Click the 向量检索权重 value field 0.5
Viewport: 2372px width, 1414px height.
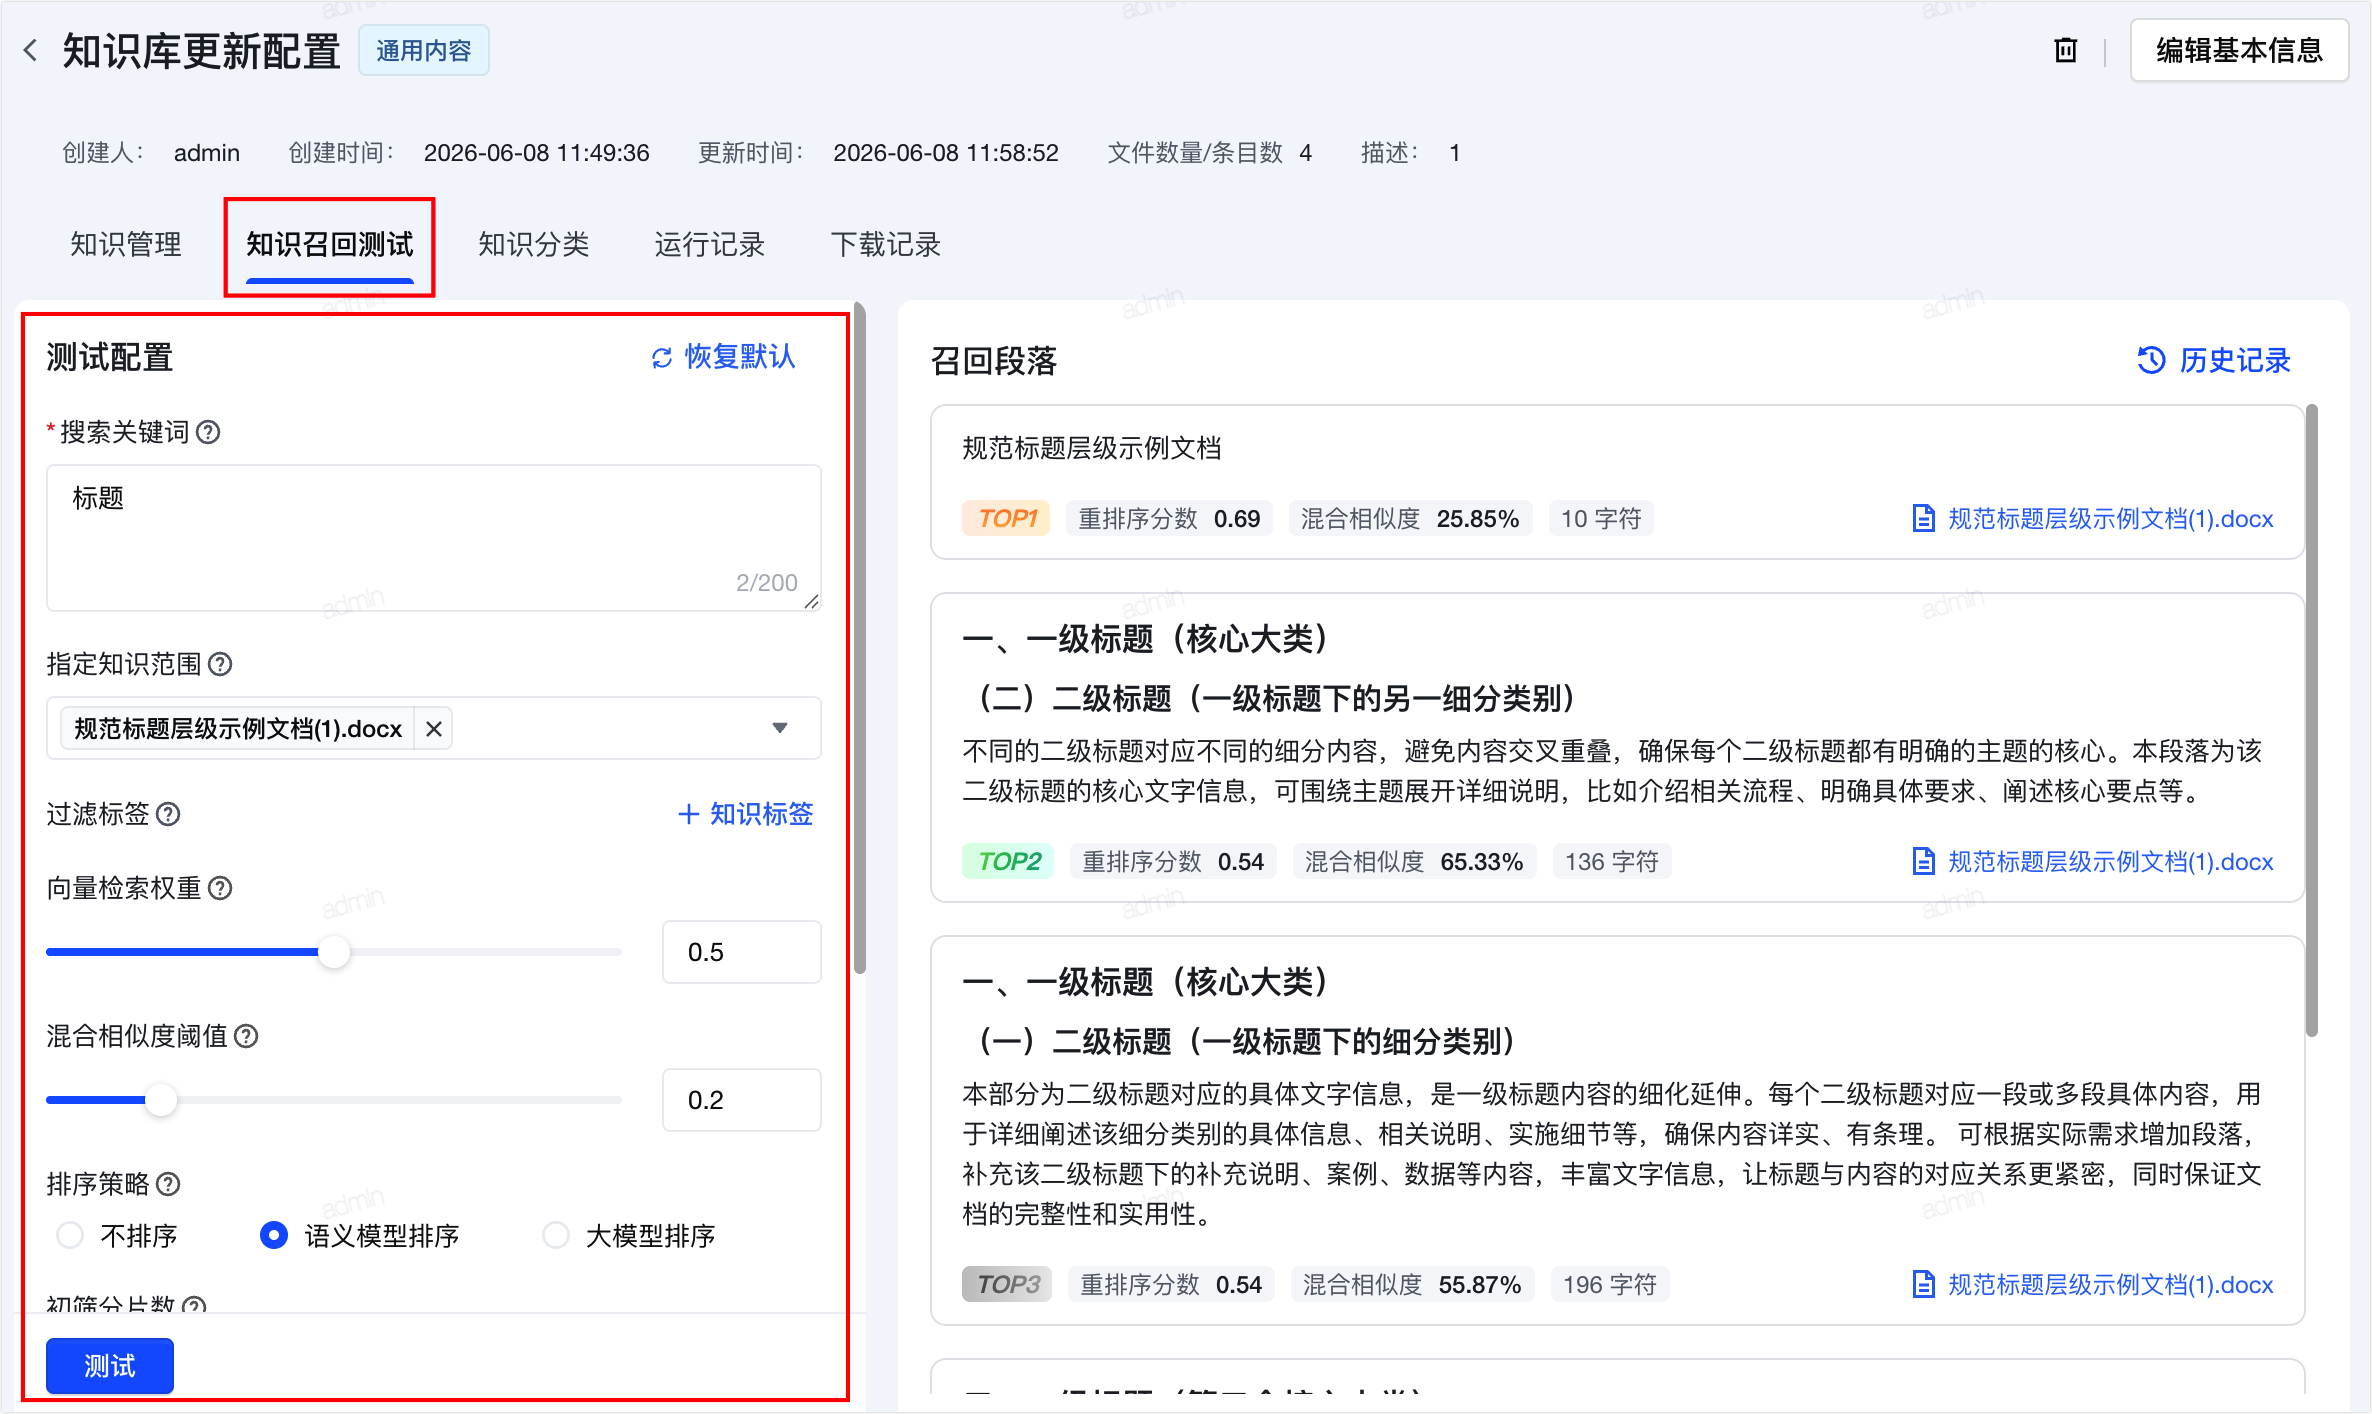pos(742,952)
